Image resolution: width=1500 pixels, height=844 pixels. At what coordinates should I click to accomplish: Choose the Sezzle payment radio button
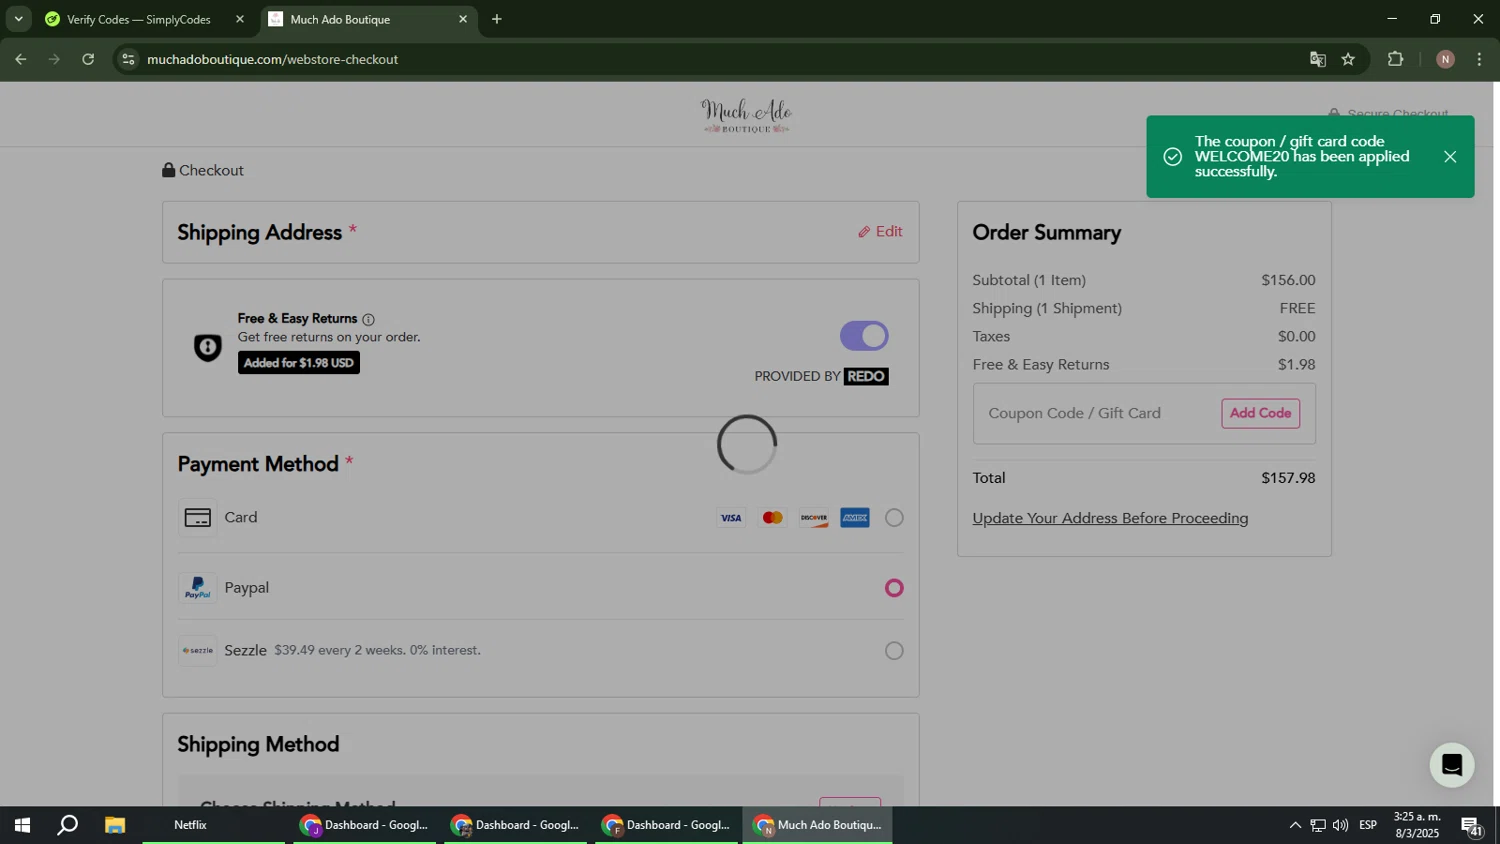pos(894,651)
